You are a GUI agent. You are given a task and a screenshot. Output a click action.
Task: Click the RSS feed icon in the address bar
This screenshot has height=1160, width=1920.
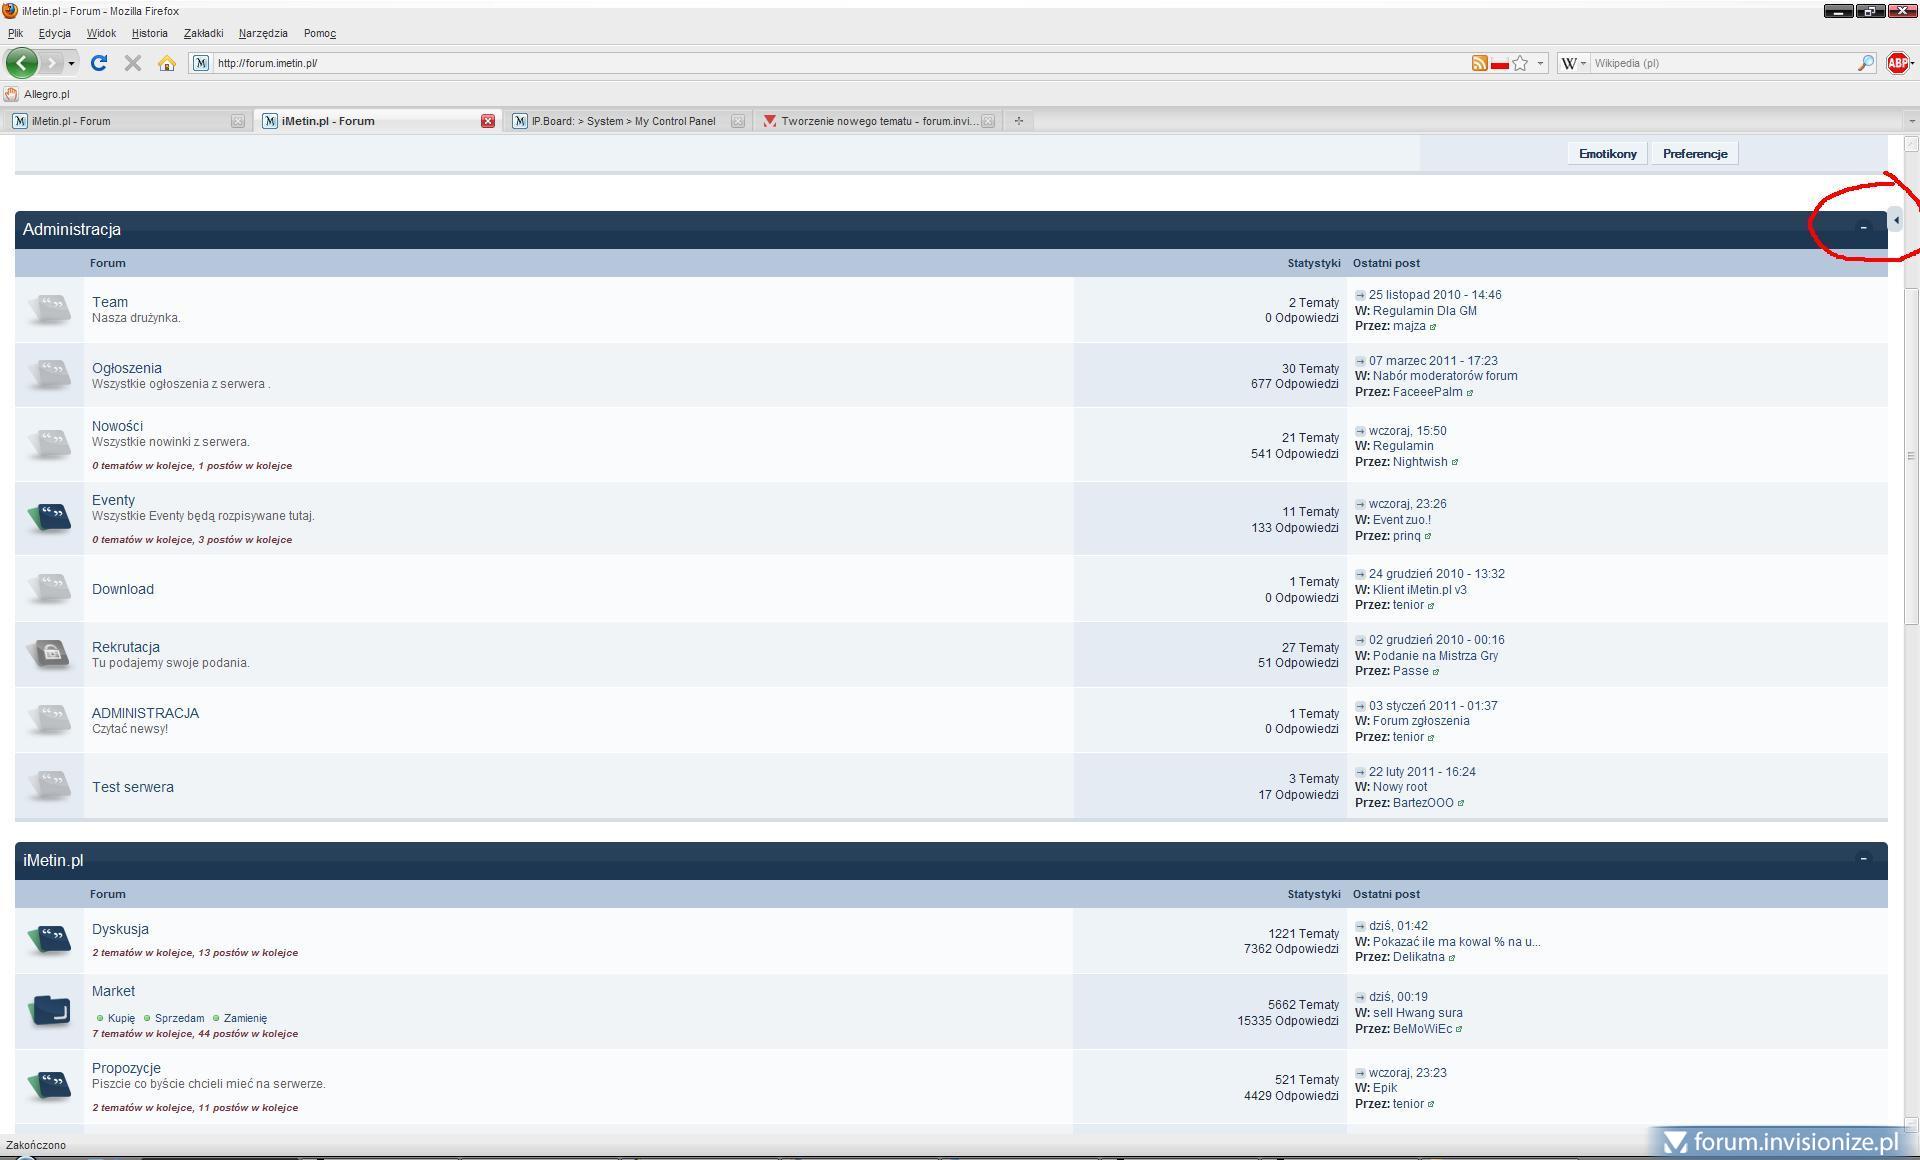[x=1479, y=63]
